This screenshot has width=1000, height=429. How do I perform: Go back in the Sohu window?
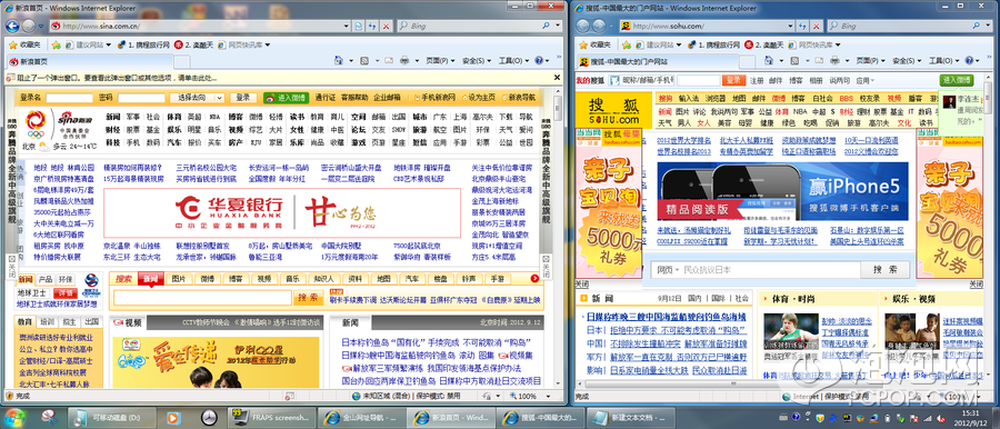582,26
